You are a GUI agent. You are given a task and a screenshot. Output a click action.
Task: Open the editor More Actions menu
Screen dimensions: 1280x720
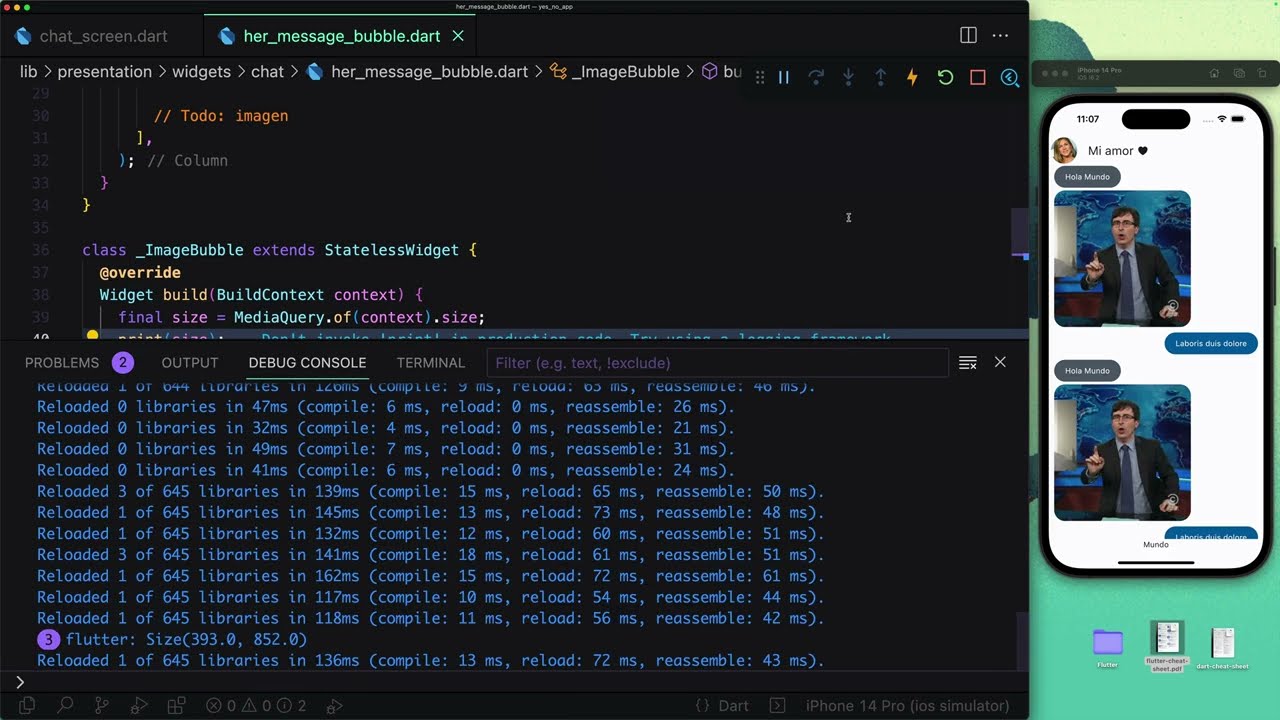pos(1000,36)
